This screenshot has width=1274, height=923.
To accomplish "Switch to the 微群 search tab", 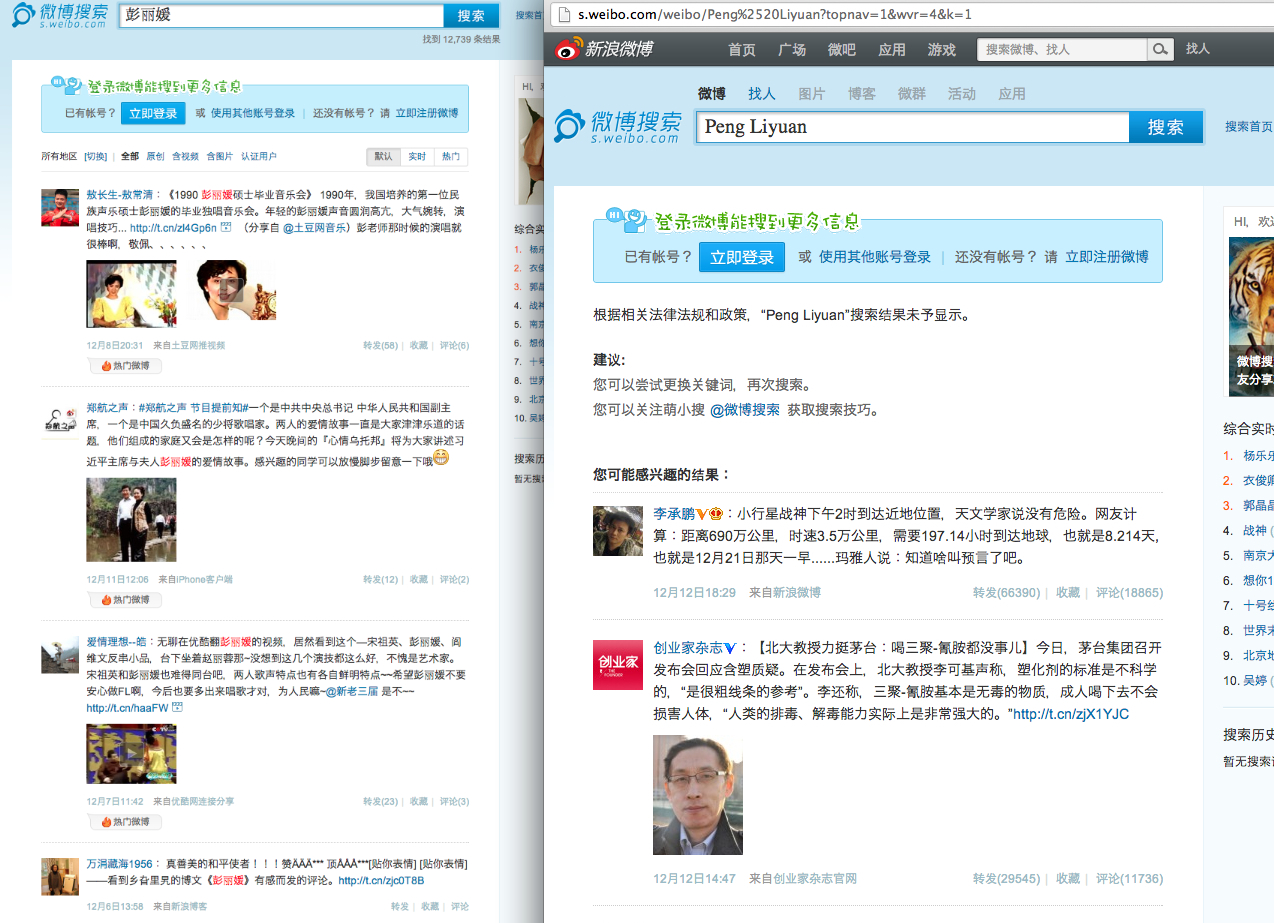I will point(912,93).
